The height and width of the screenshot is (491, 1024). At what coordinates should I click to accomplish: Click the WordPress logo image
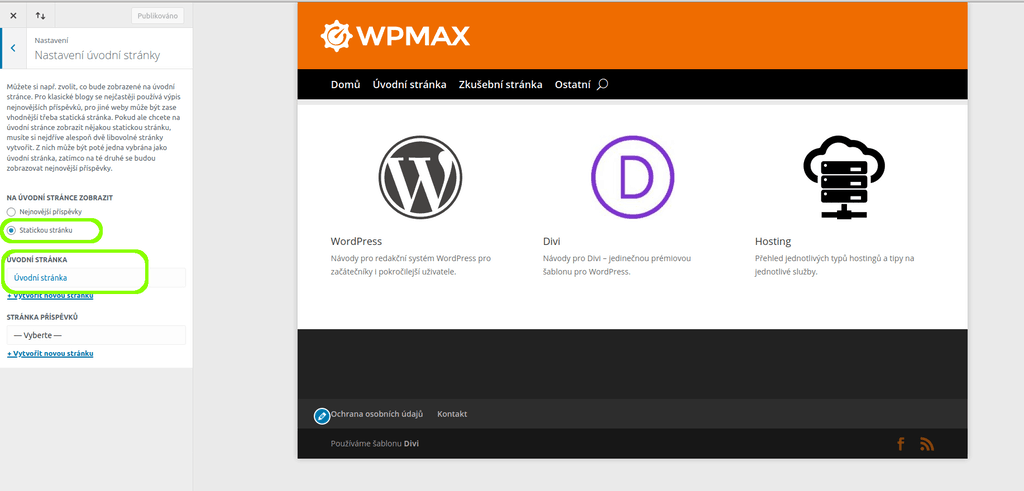coord(420,177)
